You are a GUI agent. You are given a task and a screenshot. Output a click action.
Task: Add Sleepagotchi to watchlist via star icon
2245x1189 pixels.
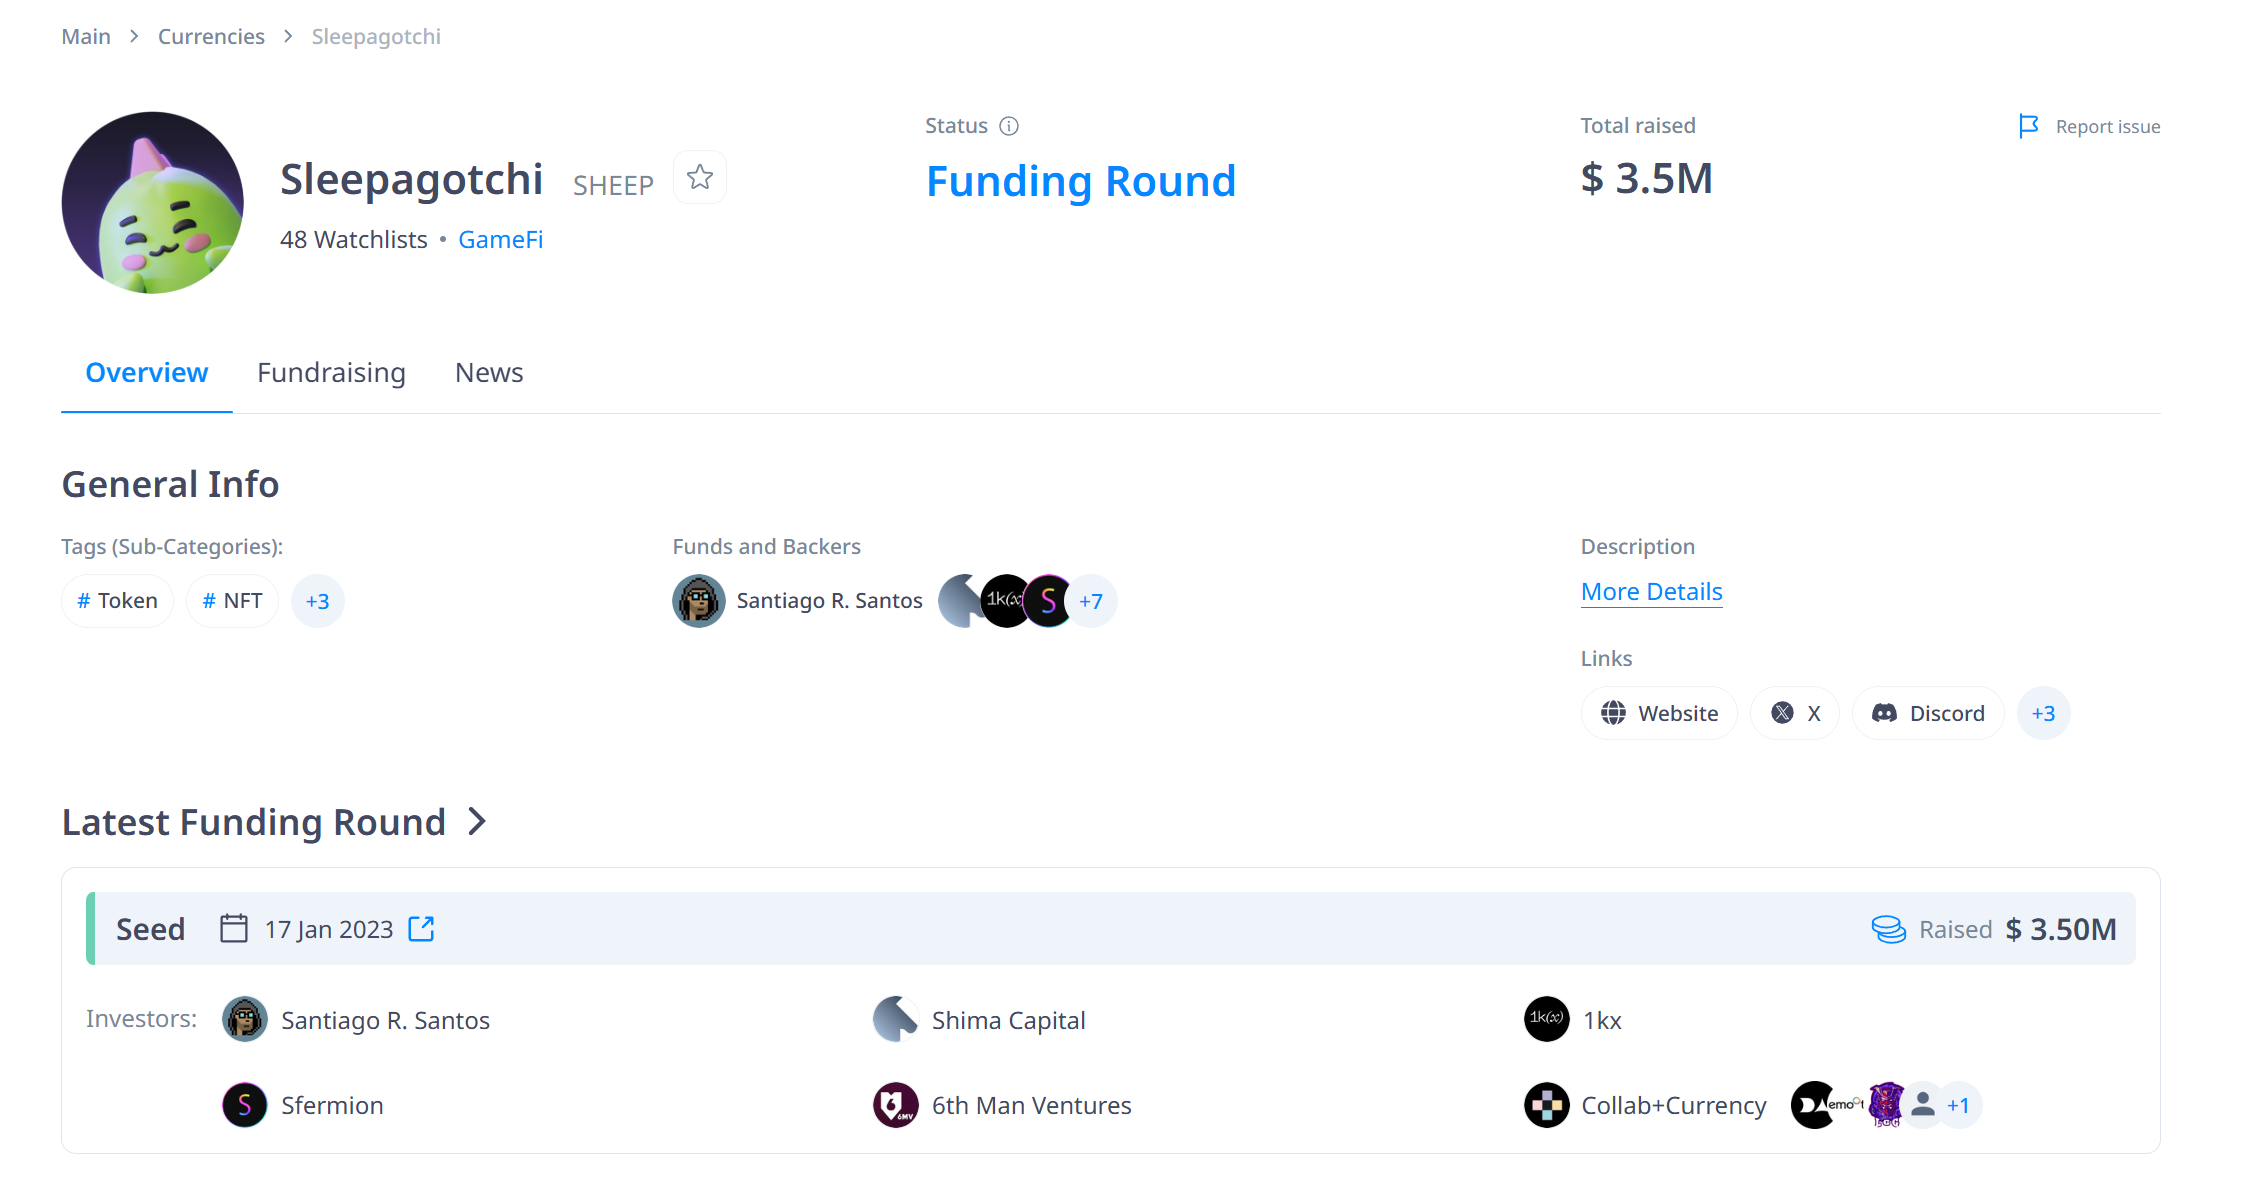point(700,178)
